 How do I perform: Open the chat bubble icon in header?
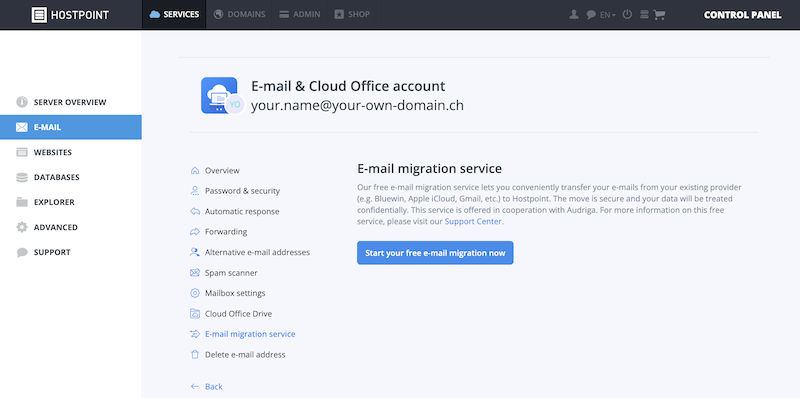(591, 15)
